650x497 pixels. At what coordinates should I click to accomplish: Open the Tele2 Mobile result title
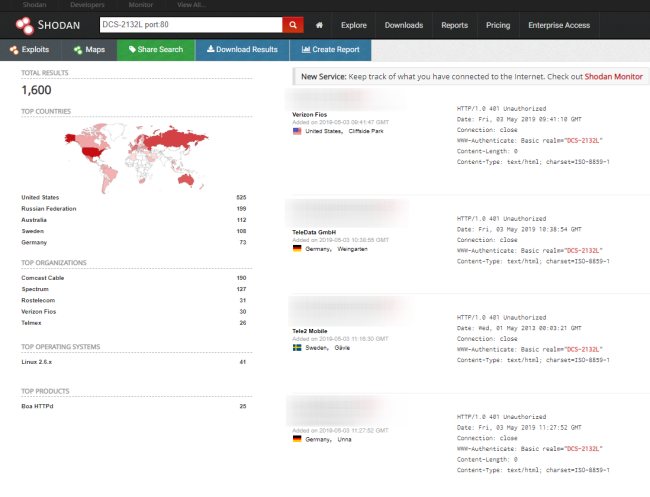[310, 331]
